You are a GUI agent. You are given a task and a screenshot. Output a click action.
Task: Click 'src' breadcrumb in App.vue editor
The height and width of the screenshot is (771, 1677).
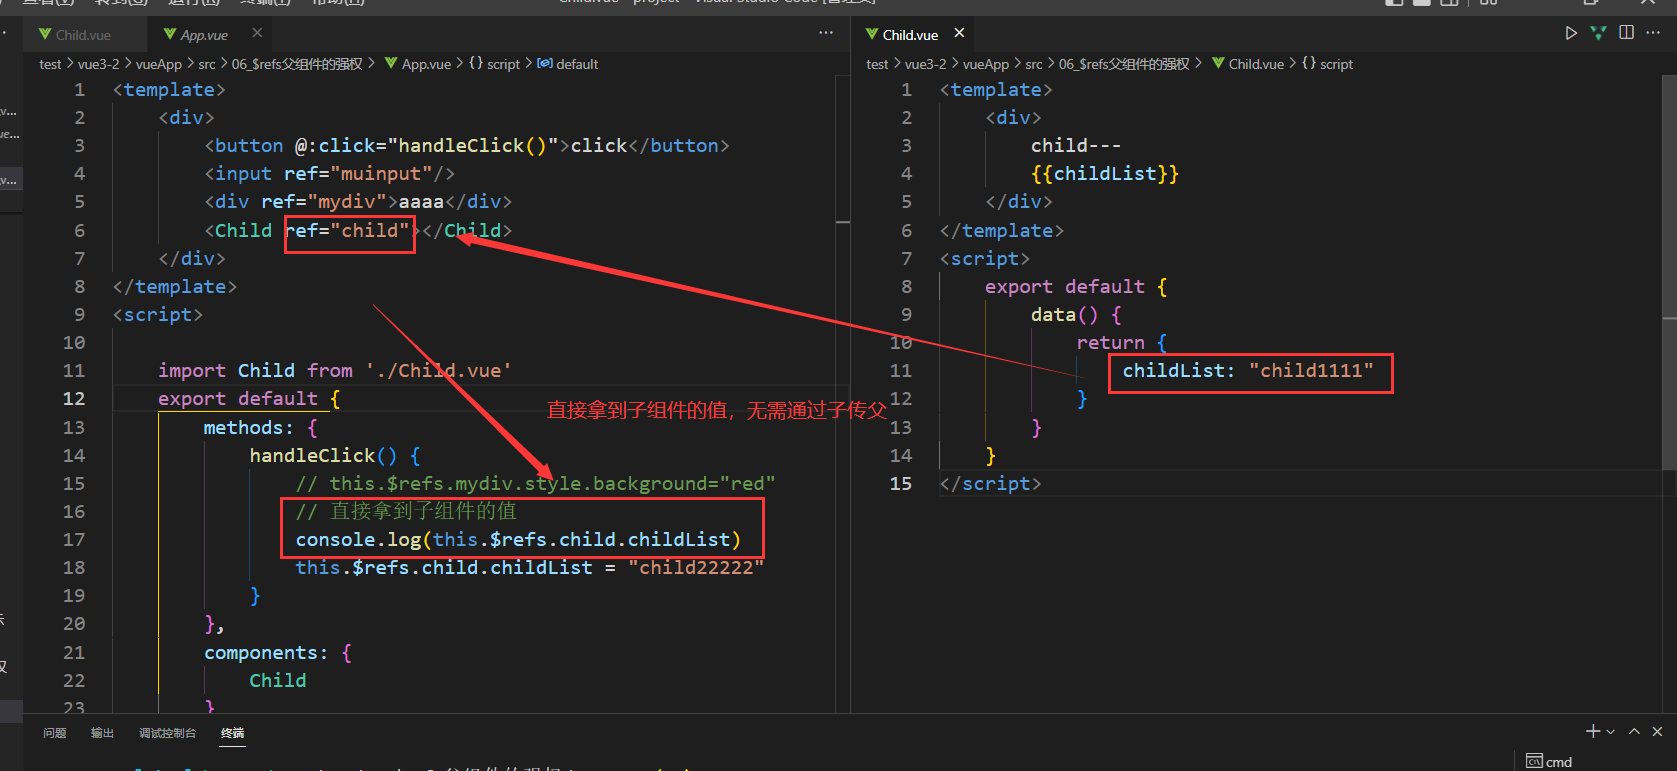click(x=207, y=64)
